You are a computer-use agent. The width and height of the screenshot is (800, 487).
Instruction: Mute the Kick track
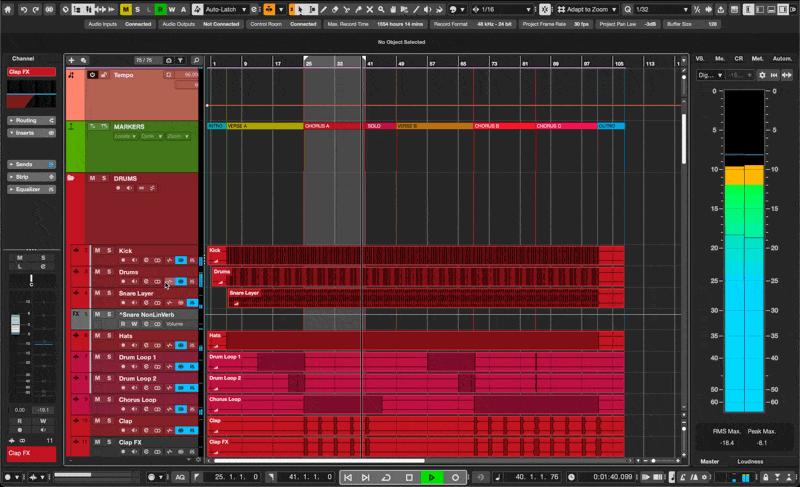pos(97,250)
